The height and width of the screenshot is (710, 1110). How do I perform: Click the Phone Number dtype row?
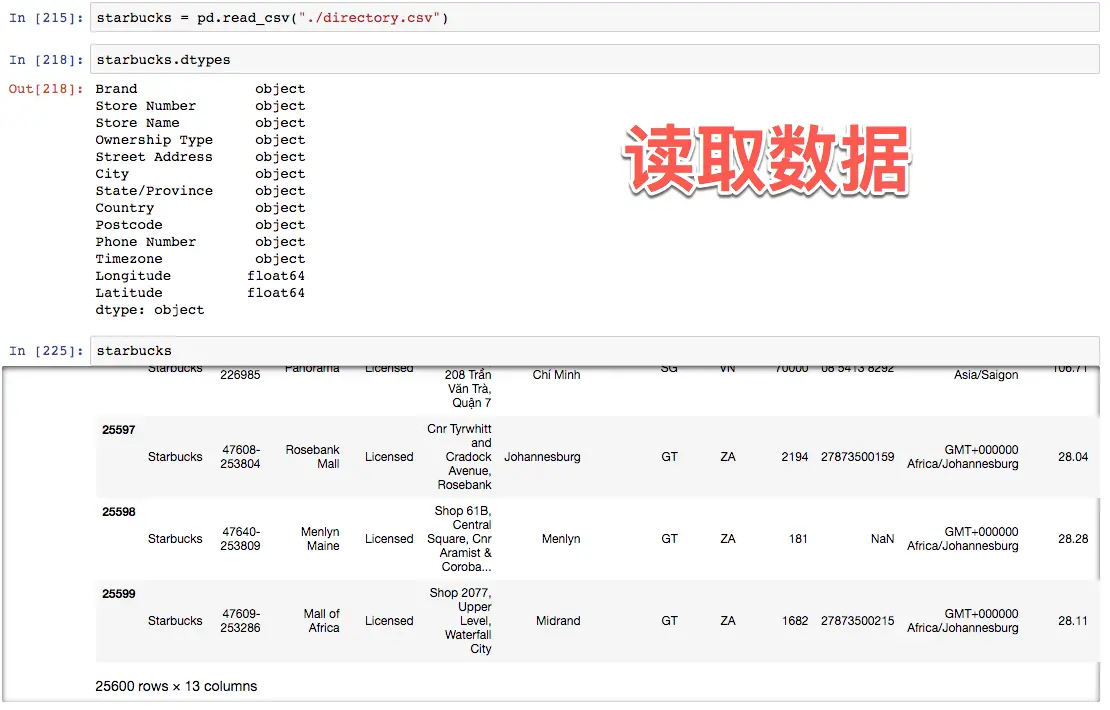pos(200,241)
